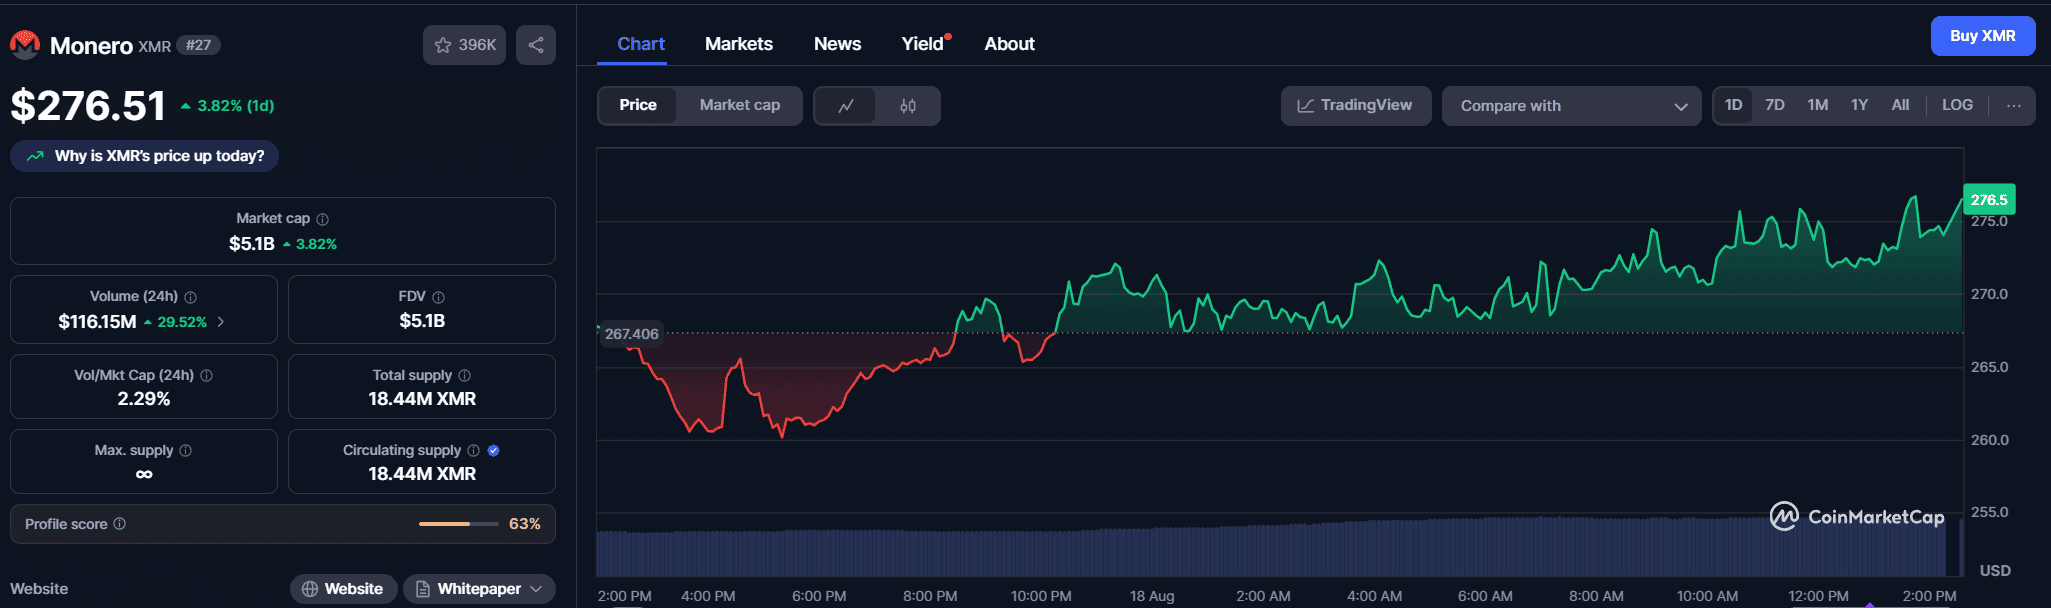Expand Volume (24h) details arrow
Image resolution: width=2051 pixels, height=608 pixels.
(x=221, y=322)
